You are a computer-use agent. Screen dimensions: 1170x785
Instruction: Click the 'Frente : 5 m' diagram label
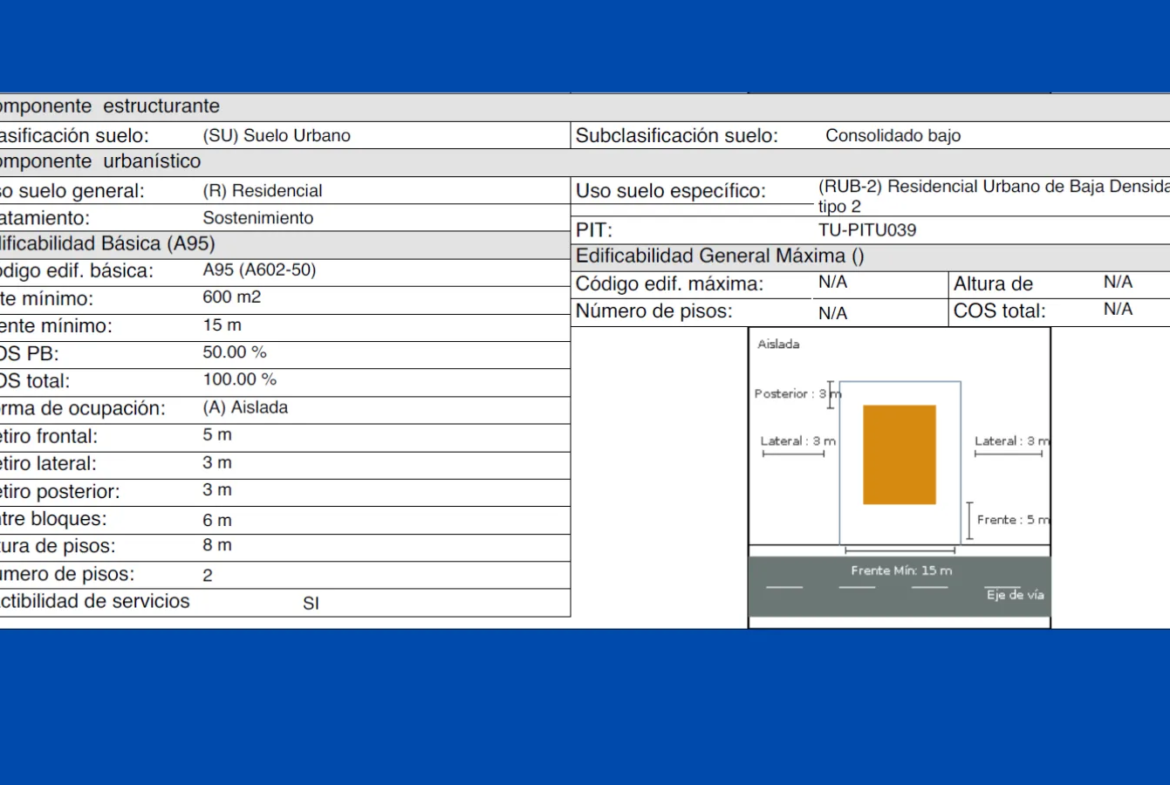point(1013,519)
